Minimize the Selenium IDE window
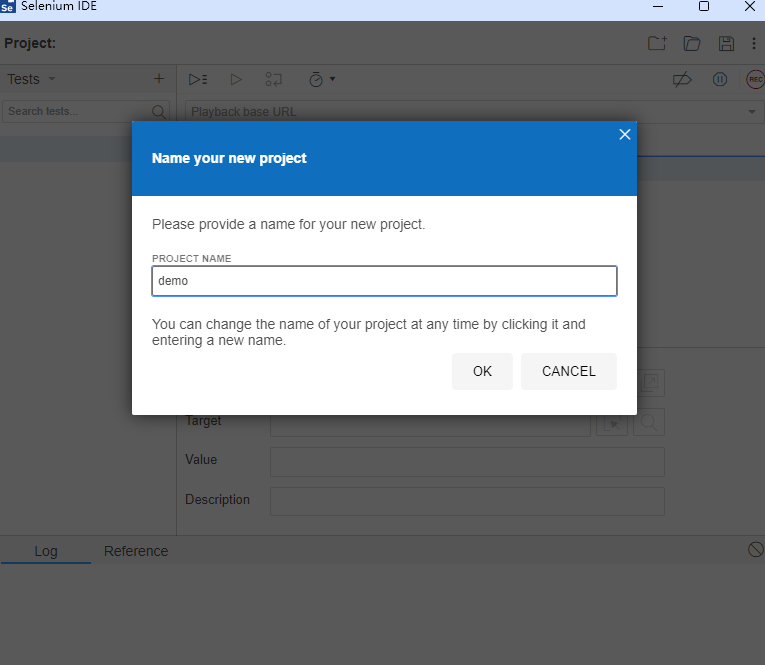 [658, 6]
